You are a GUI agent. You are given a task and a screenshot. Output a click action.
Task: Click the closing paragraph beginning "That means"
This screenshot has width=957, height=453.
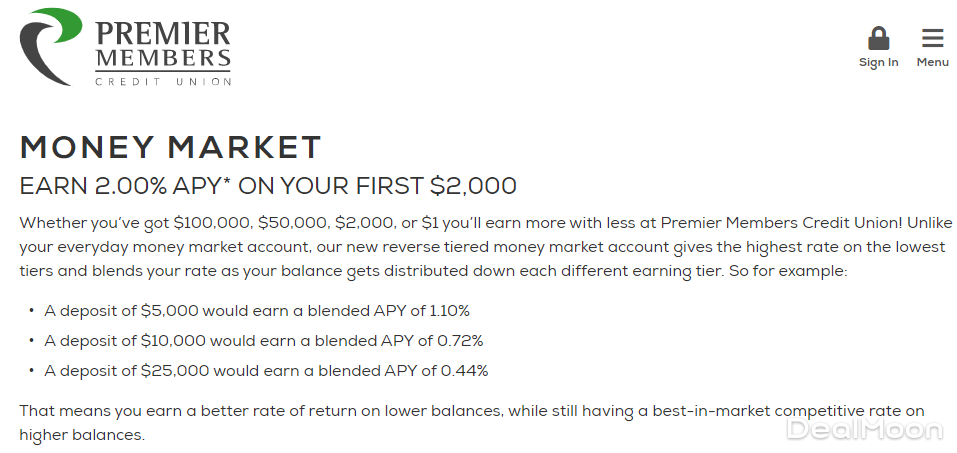click(x=470, y=411)
